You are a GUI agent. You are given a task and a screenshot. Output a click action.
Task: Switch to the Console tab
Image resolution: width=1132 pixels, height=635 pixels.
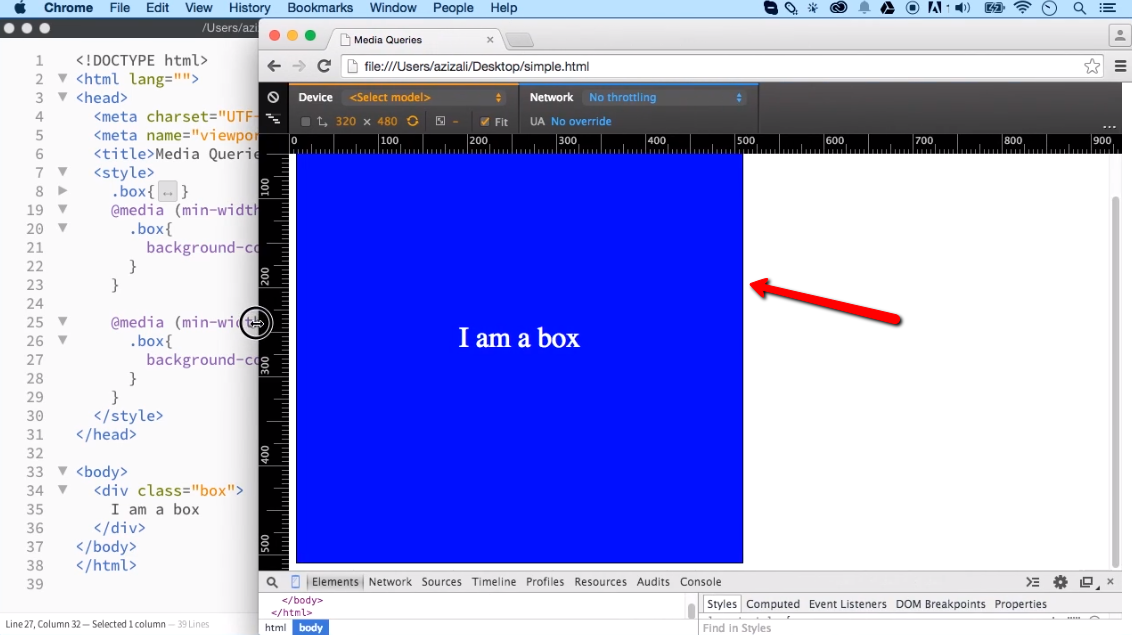pyautogui.click(x=700, y=581)
